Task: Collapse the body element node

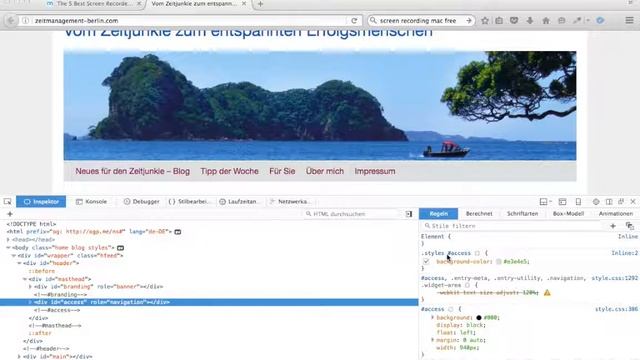Action: coord(8,248)
